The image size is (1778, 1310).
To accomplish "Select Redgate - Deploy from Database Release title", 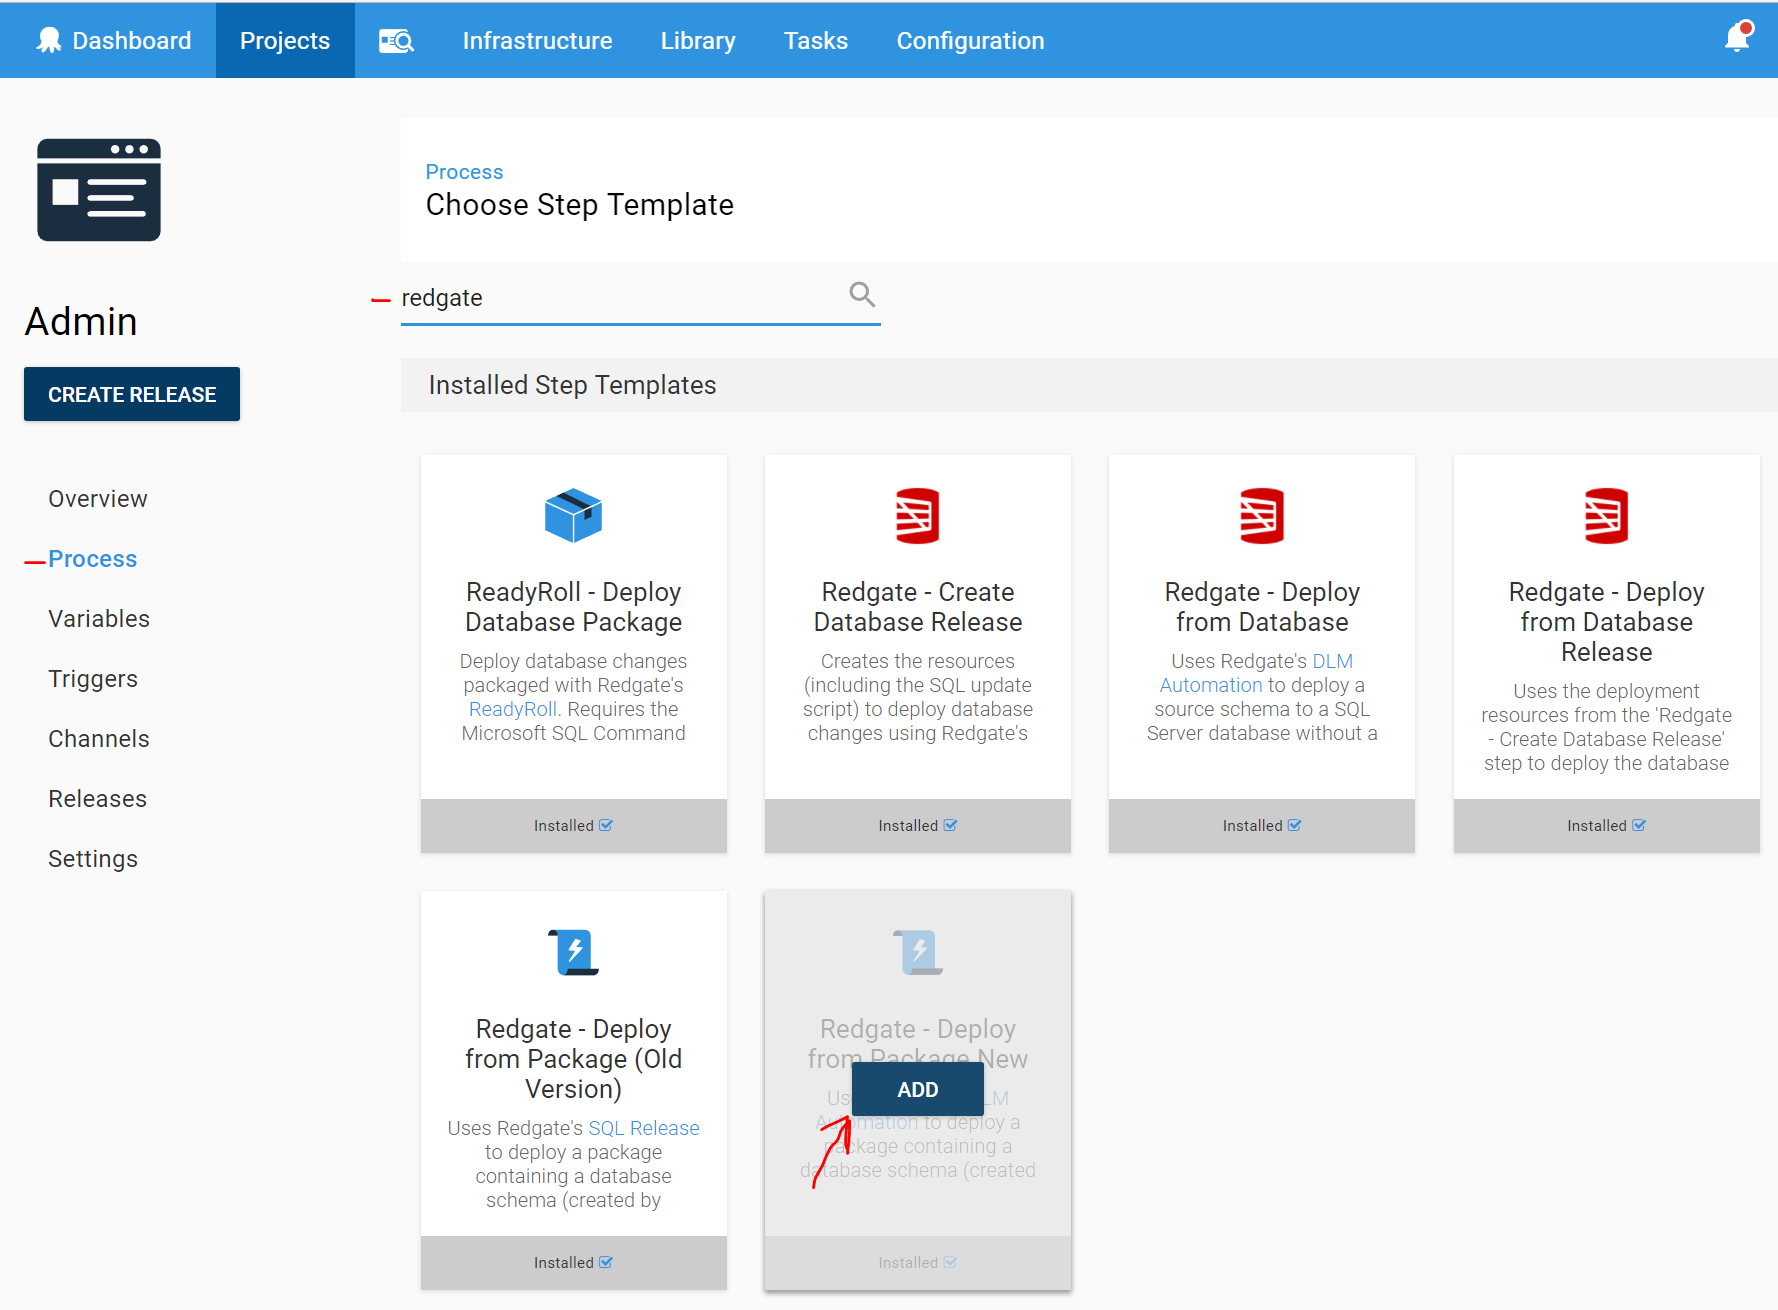I will [1607, 622].
